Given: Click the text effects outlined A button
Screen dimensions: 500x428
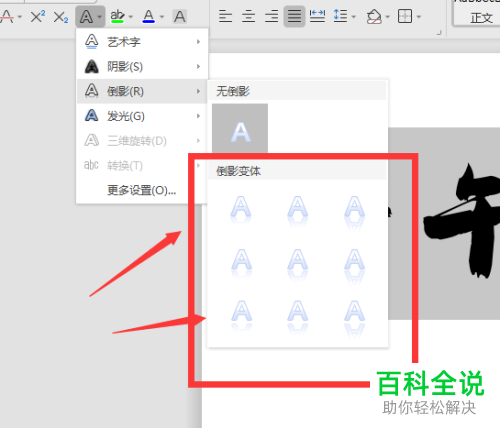Looking at the screenshot, I should coord(86,16).
